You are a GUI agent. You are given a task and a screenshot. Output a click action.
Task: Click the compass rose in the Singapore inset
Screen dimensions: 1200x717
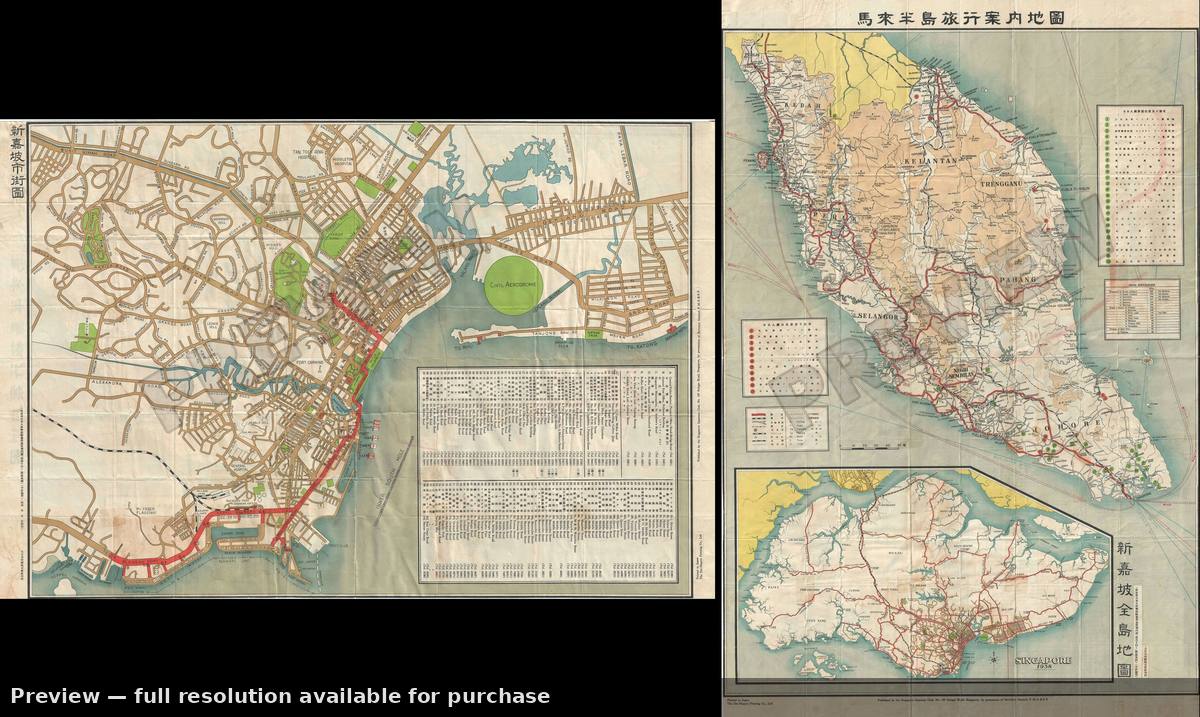[993, 659]
